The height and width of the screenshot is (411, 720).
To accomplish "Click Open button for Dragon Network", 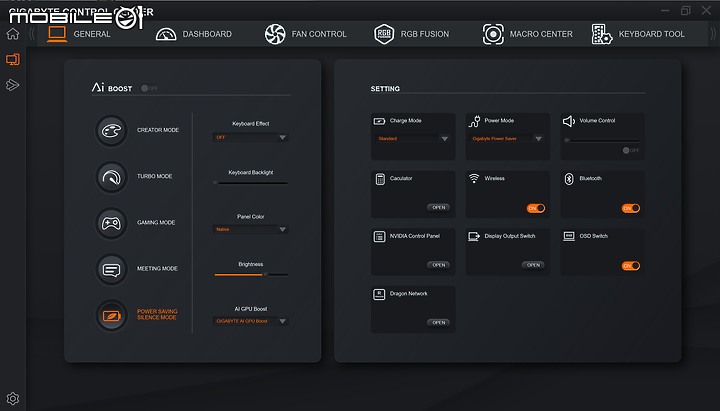I will tap(439, 322).
